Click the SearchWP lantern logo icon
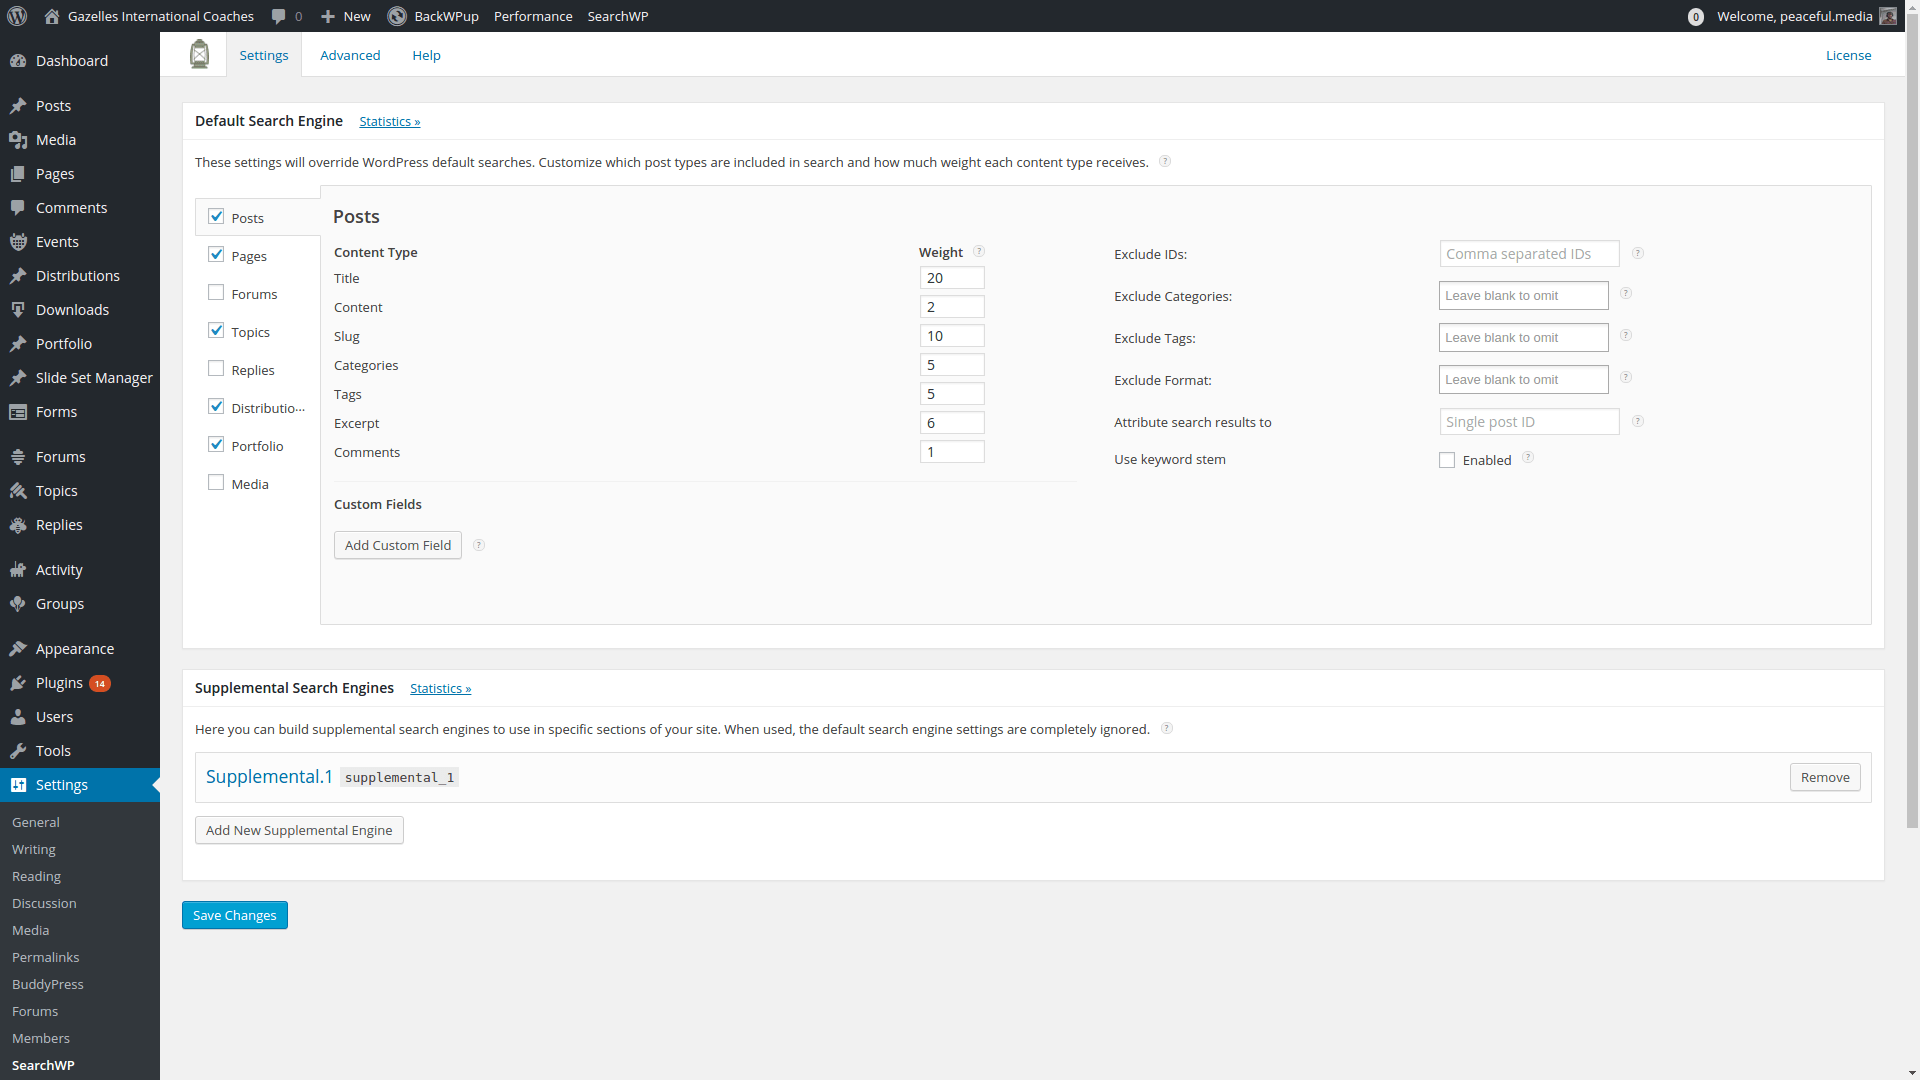 tap(200, 54)
